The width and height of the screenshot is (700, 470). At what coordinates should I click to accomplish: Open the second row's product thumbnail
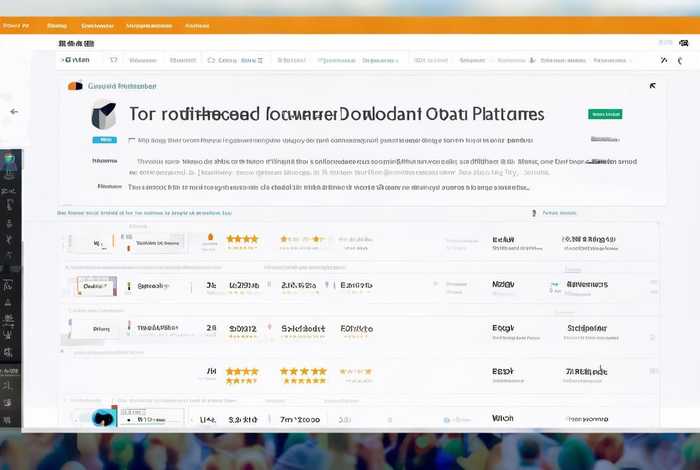point(97,286)
